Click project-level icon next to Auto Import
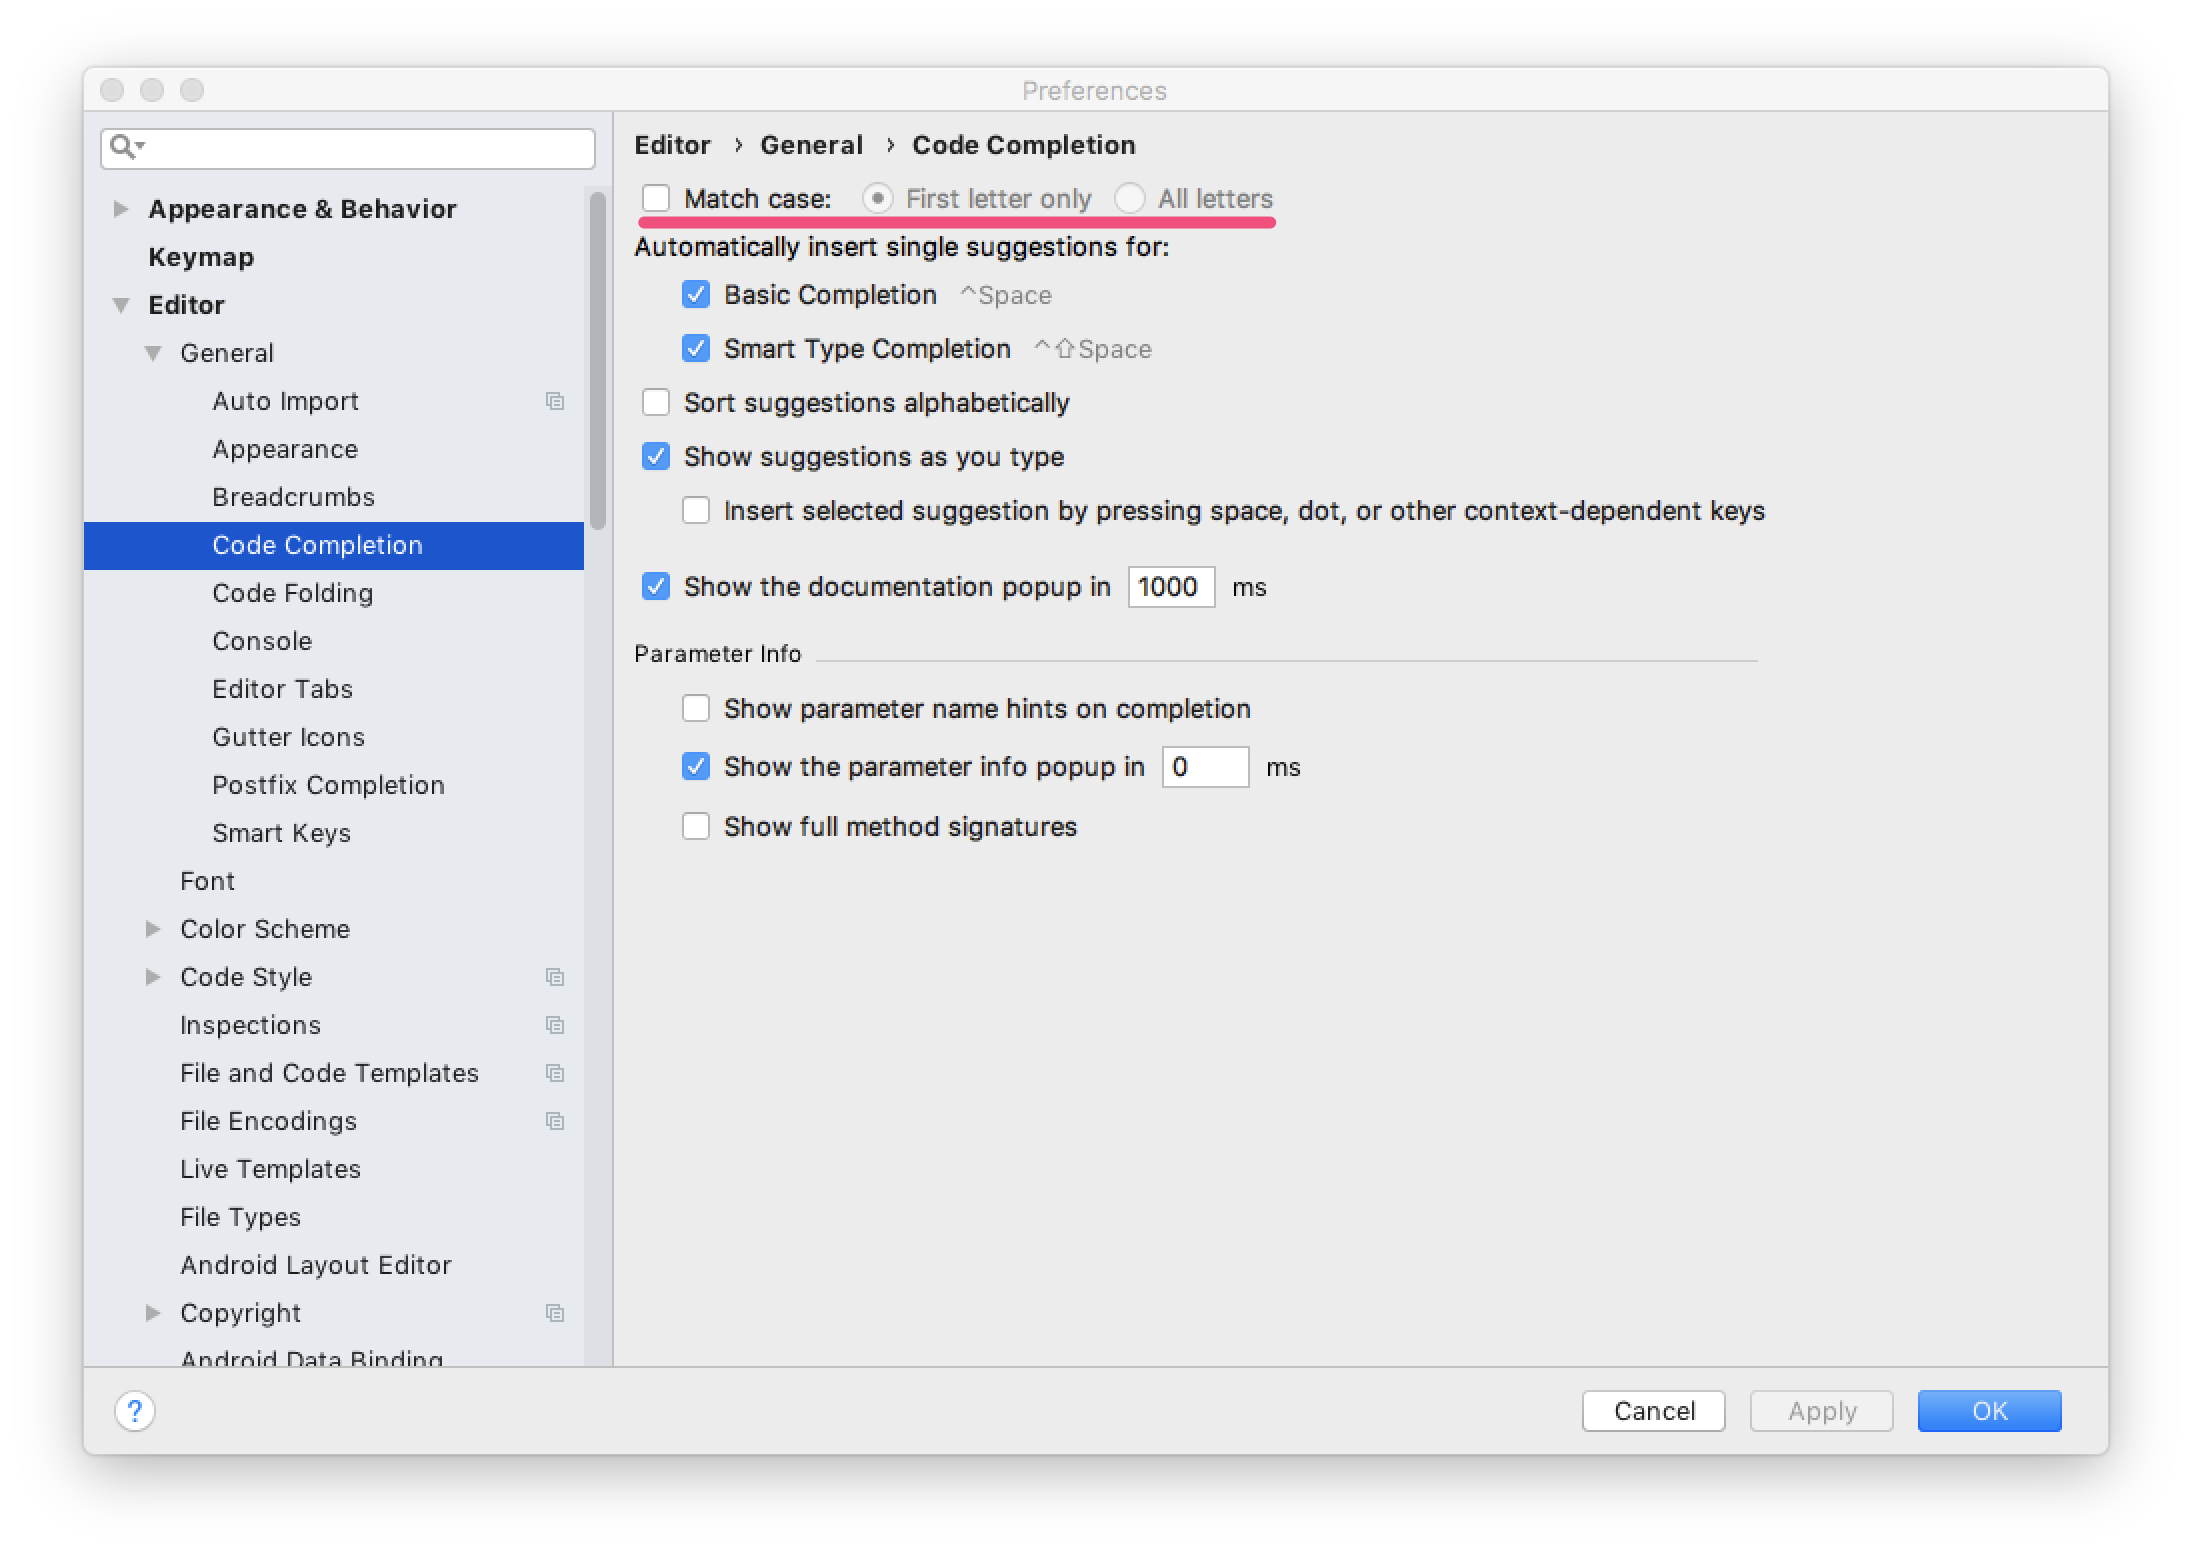2192x1554 pixels. click(555, 401)
